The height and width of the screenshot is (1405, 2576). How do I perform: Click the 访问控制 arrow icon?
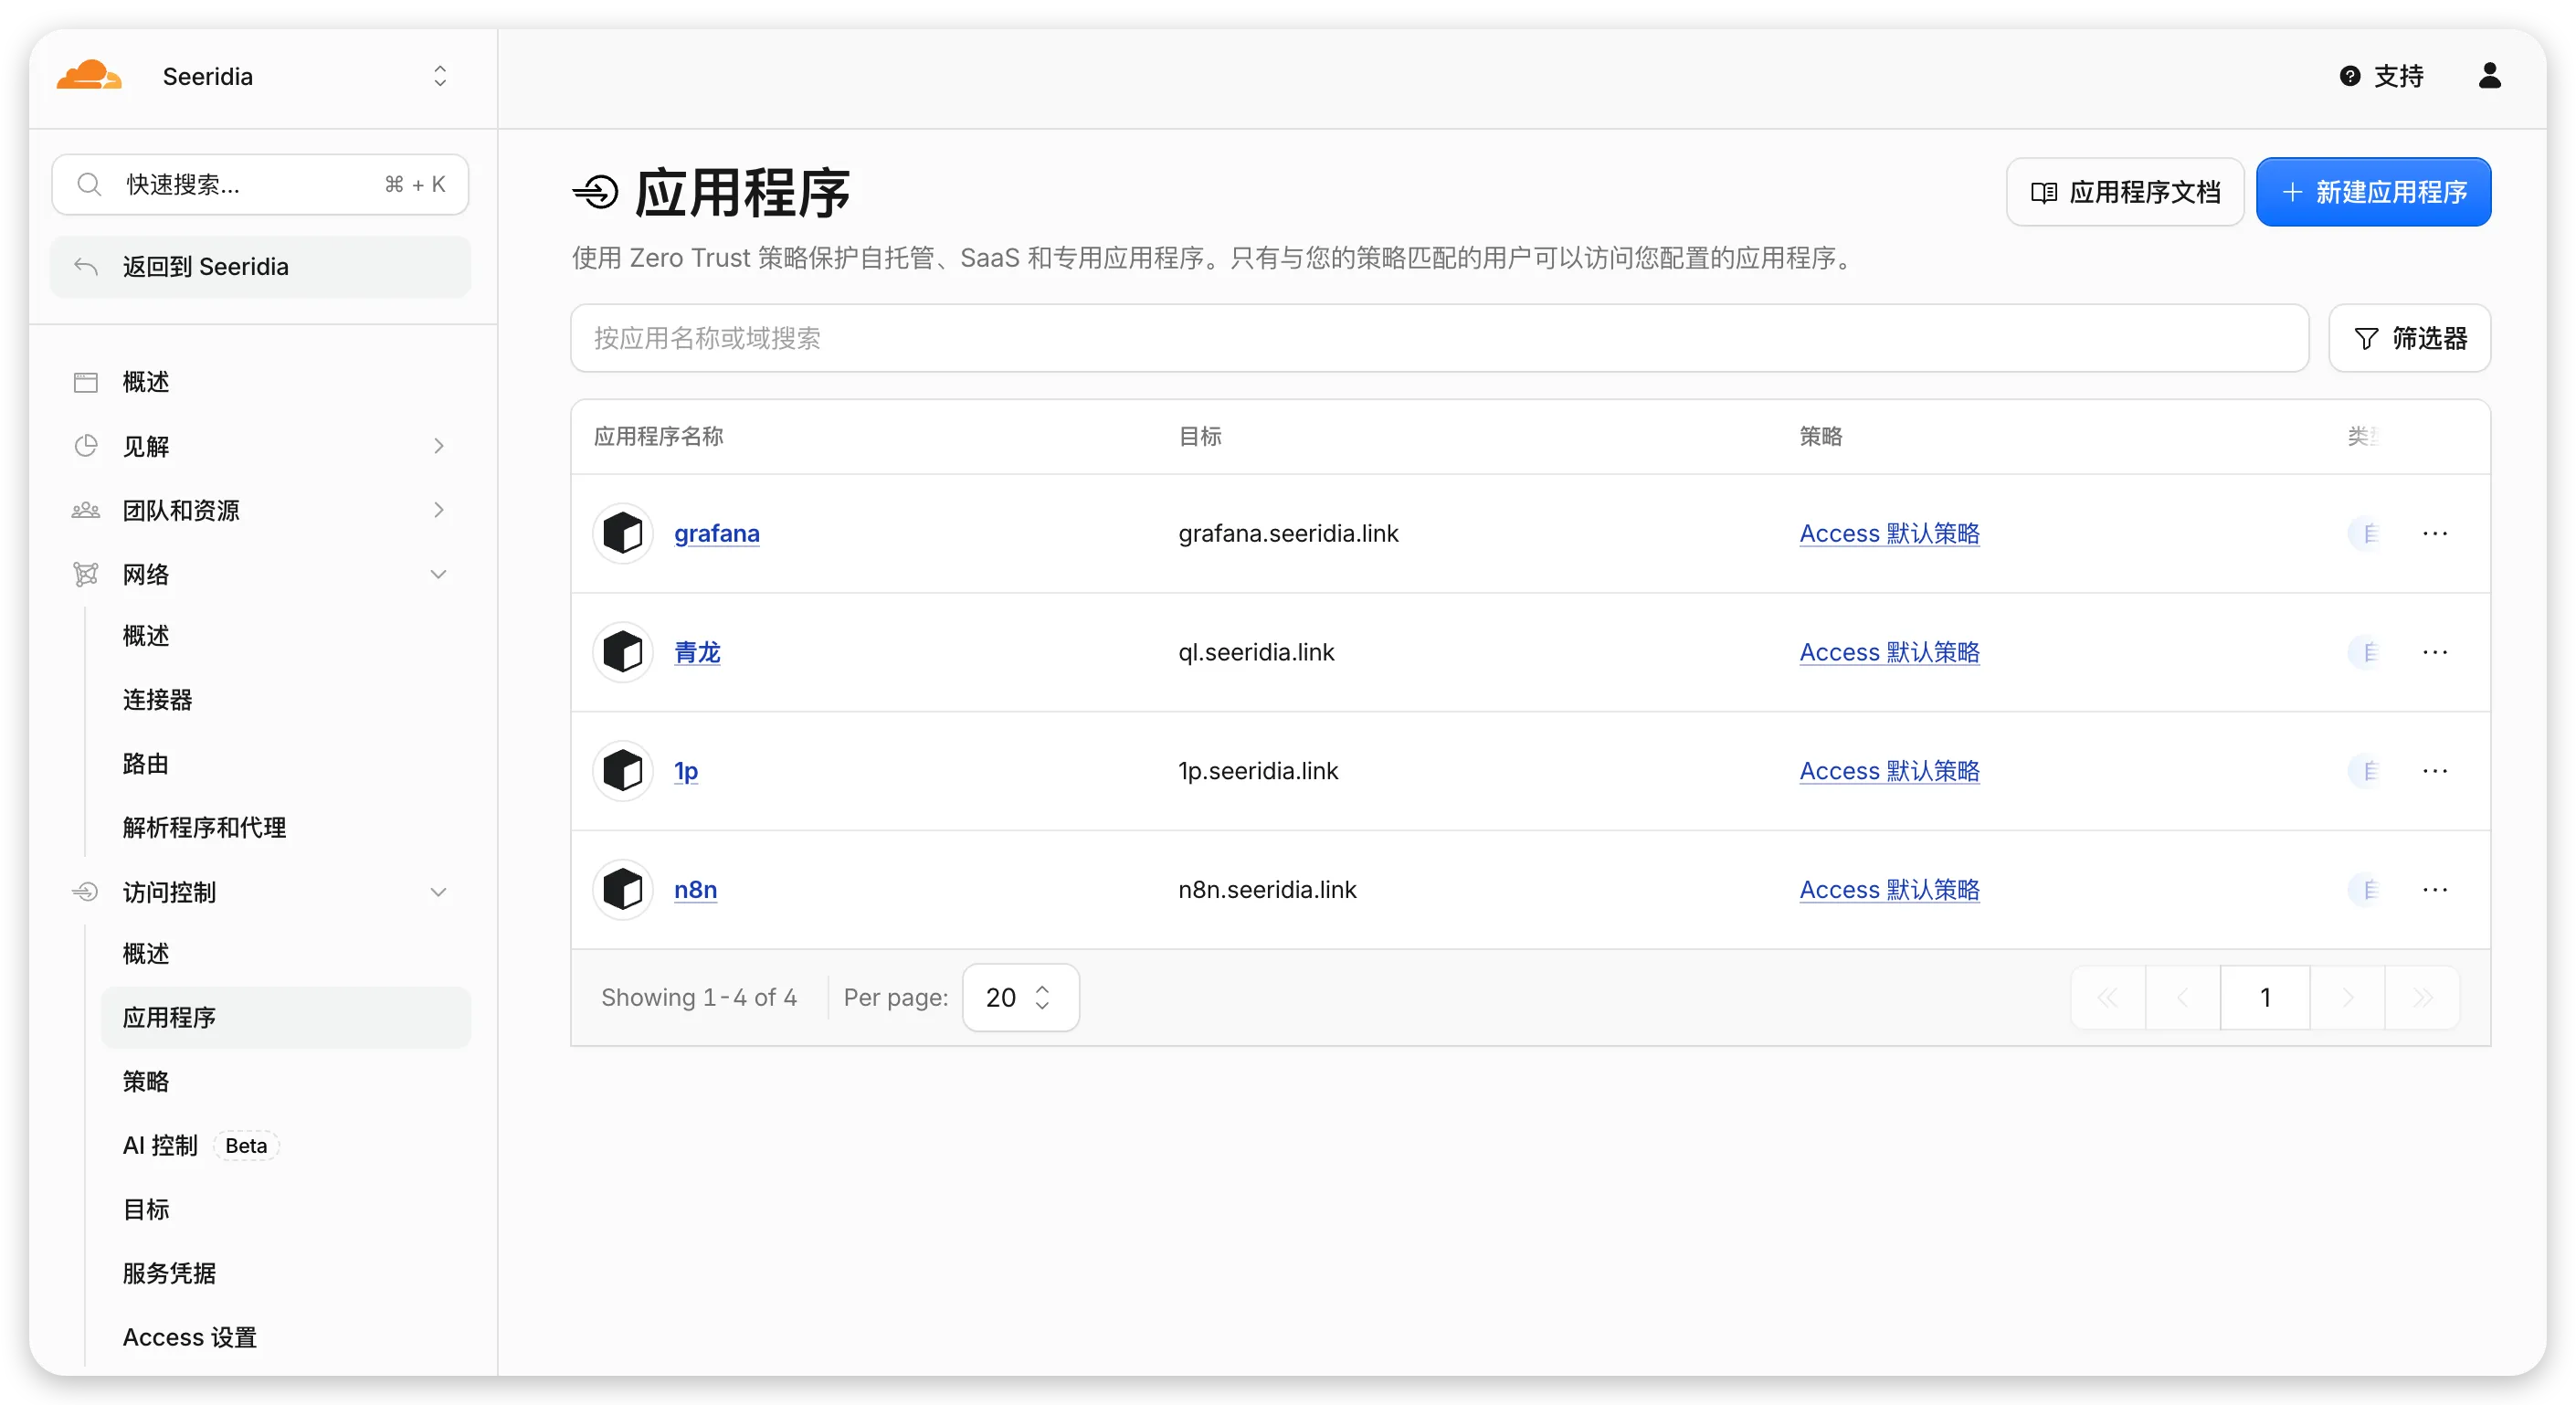click(86, 892)
